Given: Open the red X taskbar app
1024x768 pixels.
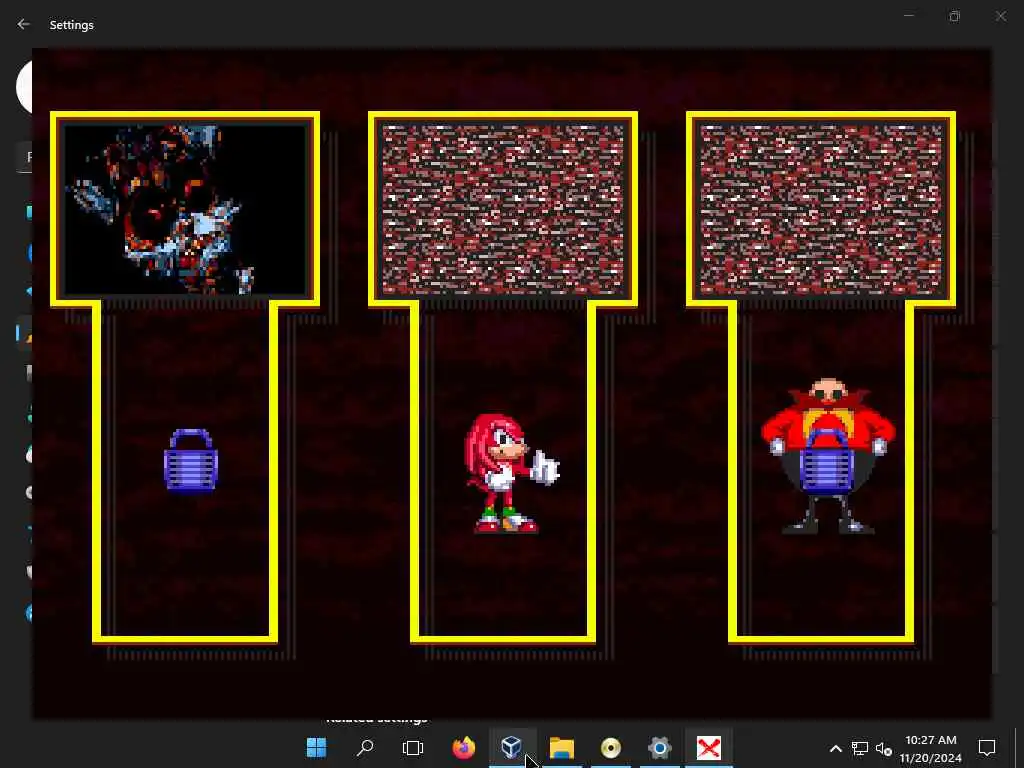Looking at the screenshot, I should click(709, 747).
